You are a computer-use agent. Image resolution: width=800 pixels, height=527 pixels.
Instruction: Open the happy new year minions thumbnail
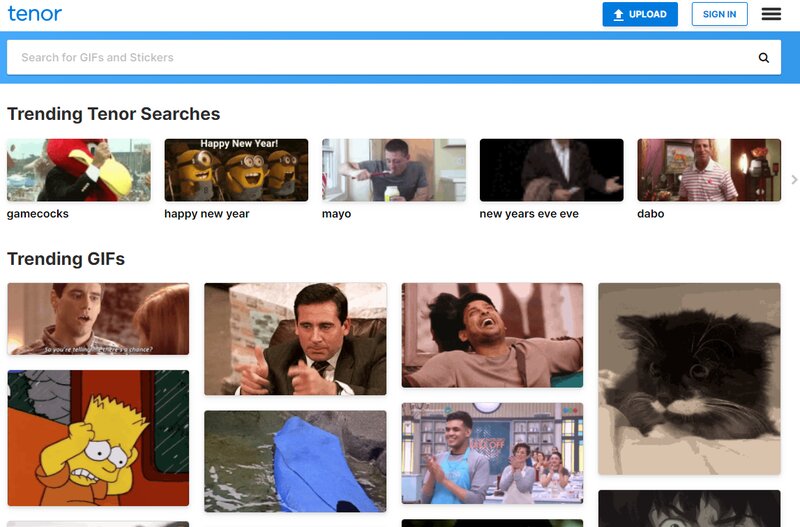tap(236, 170)
